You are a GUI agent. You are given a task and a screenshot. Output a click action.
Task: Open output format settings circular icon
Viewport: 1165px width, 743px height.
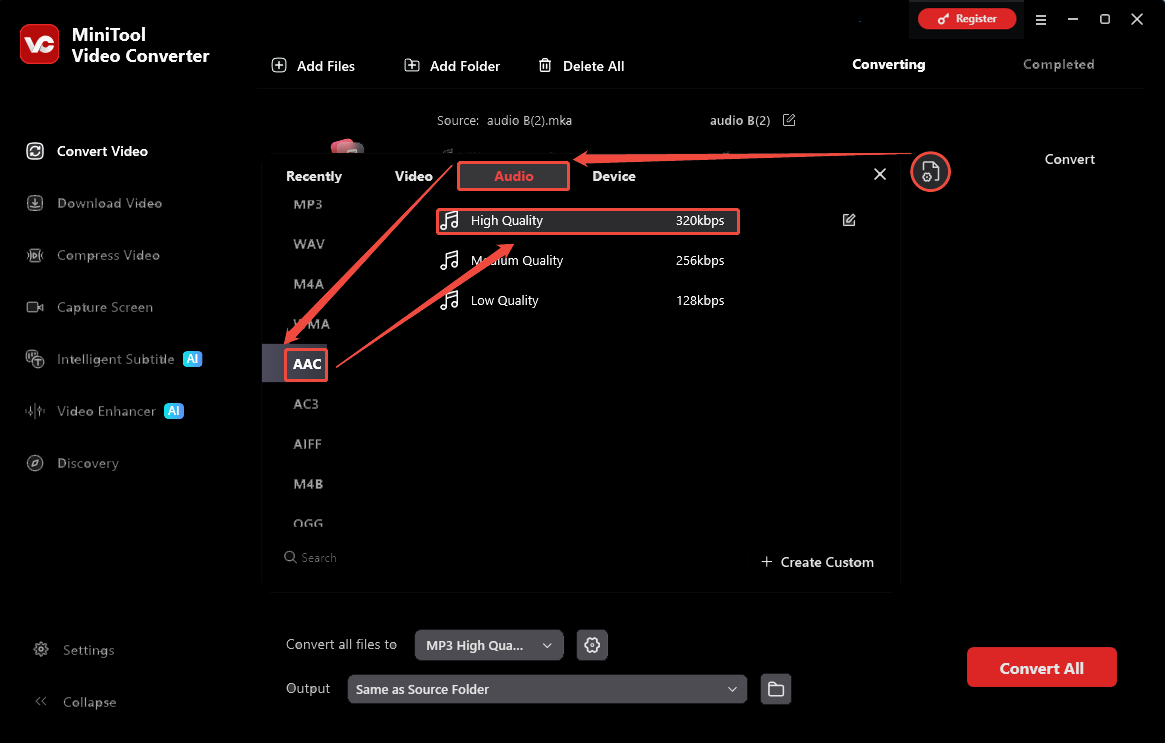click(x=930, y=172)
